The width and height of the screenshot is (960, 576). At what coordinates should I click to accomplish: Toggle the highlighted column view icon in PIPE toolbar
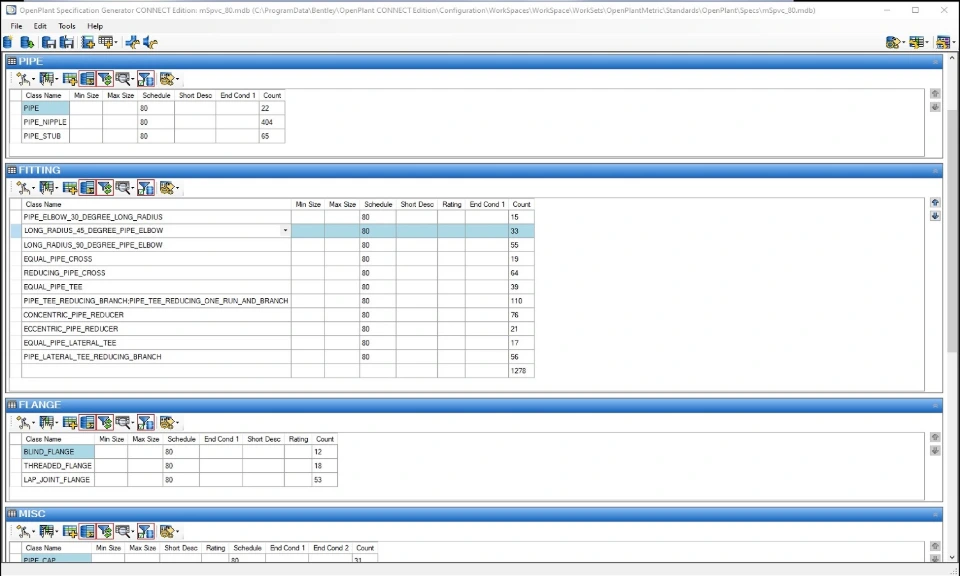(88, 77)
